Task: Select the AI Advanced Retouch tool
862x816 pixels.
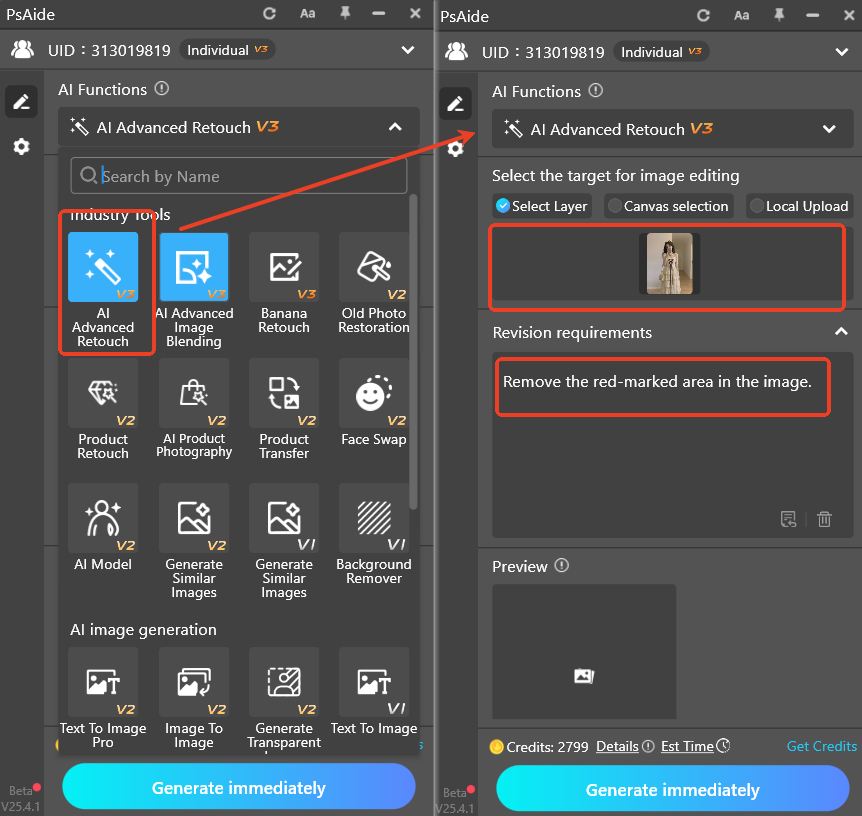Action: coord(104,267)
